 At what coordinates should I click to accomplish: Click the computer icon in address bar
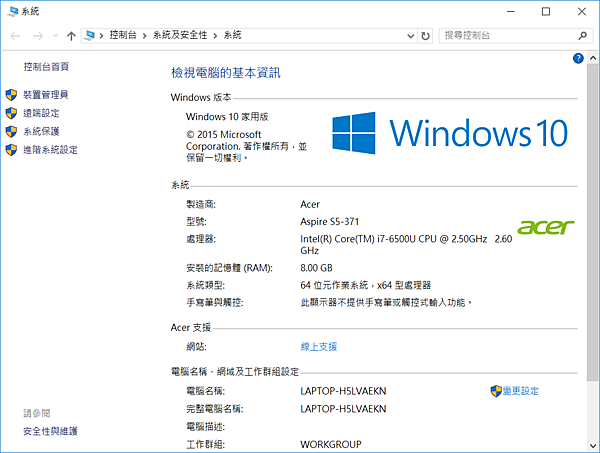click(x=89, y=36)
